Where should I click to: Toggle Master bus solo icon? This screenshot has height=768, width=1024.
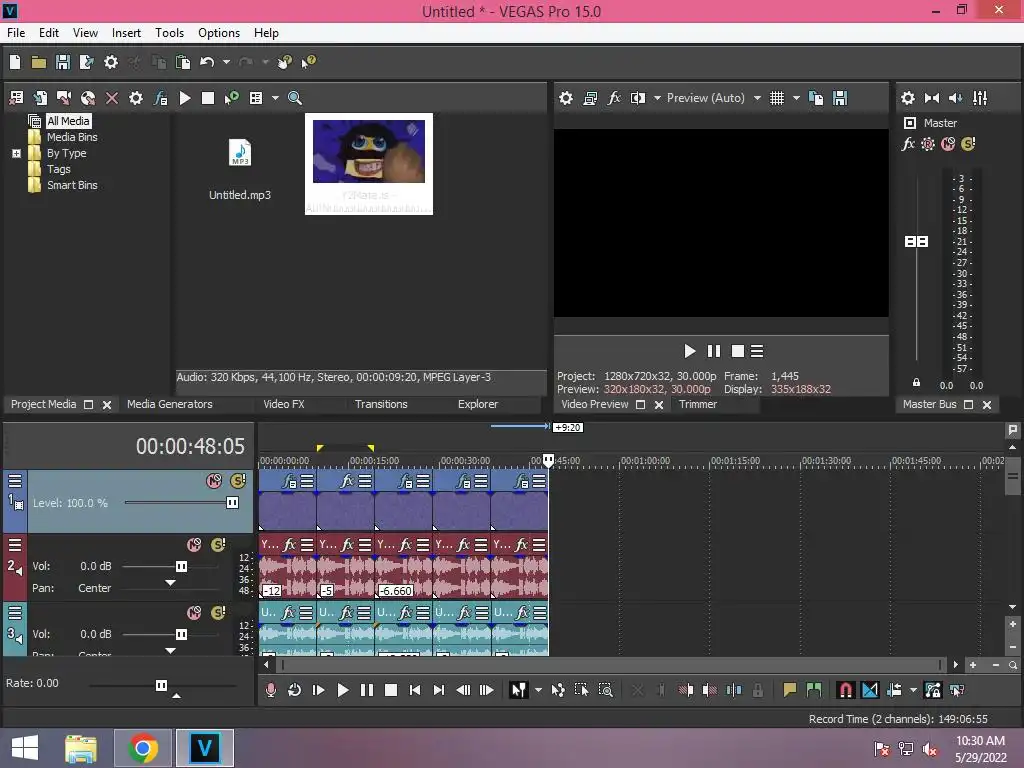pos(968,144)
